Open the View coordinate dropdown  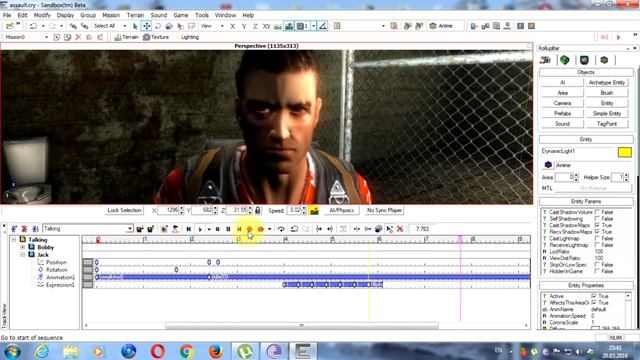[222, 26]
